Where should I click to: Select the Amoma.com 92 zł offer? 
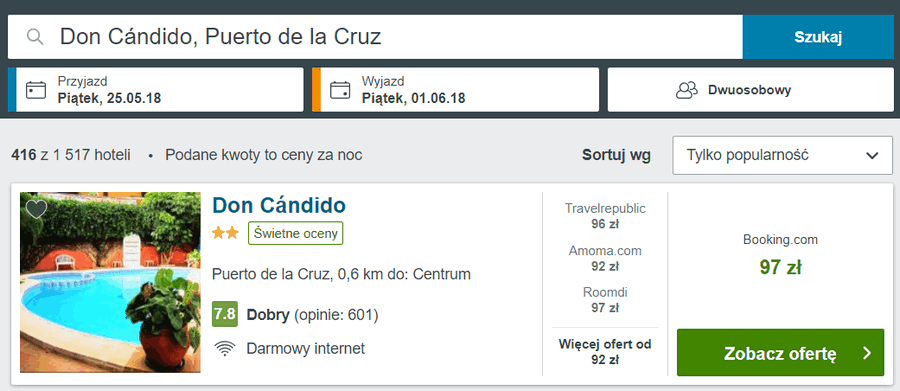tap(605, 258)
